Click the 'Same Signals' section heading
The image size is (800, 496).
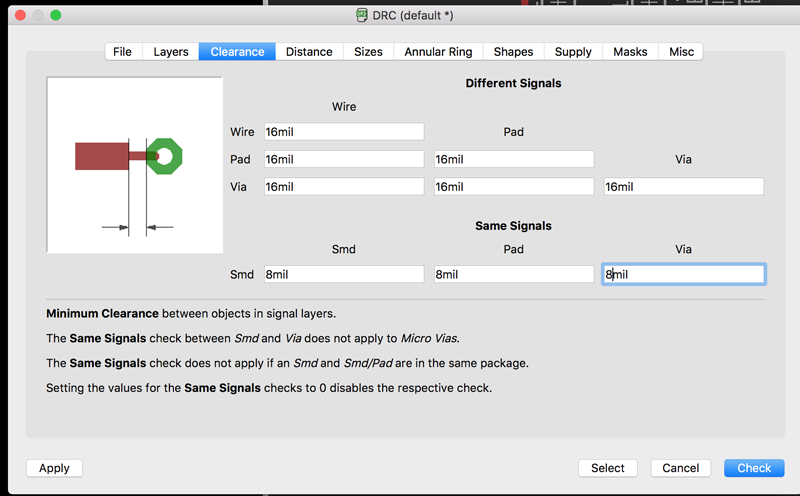pyautogui.click(x=513, y=226)
